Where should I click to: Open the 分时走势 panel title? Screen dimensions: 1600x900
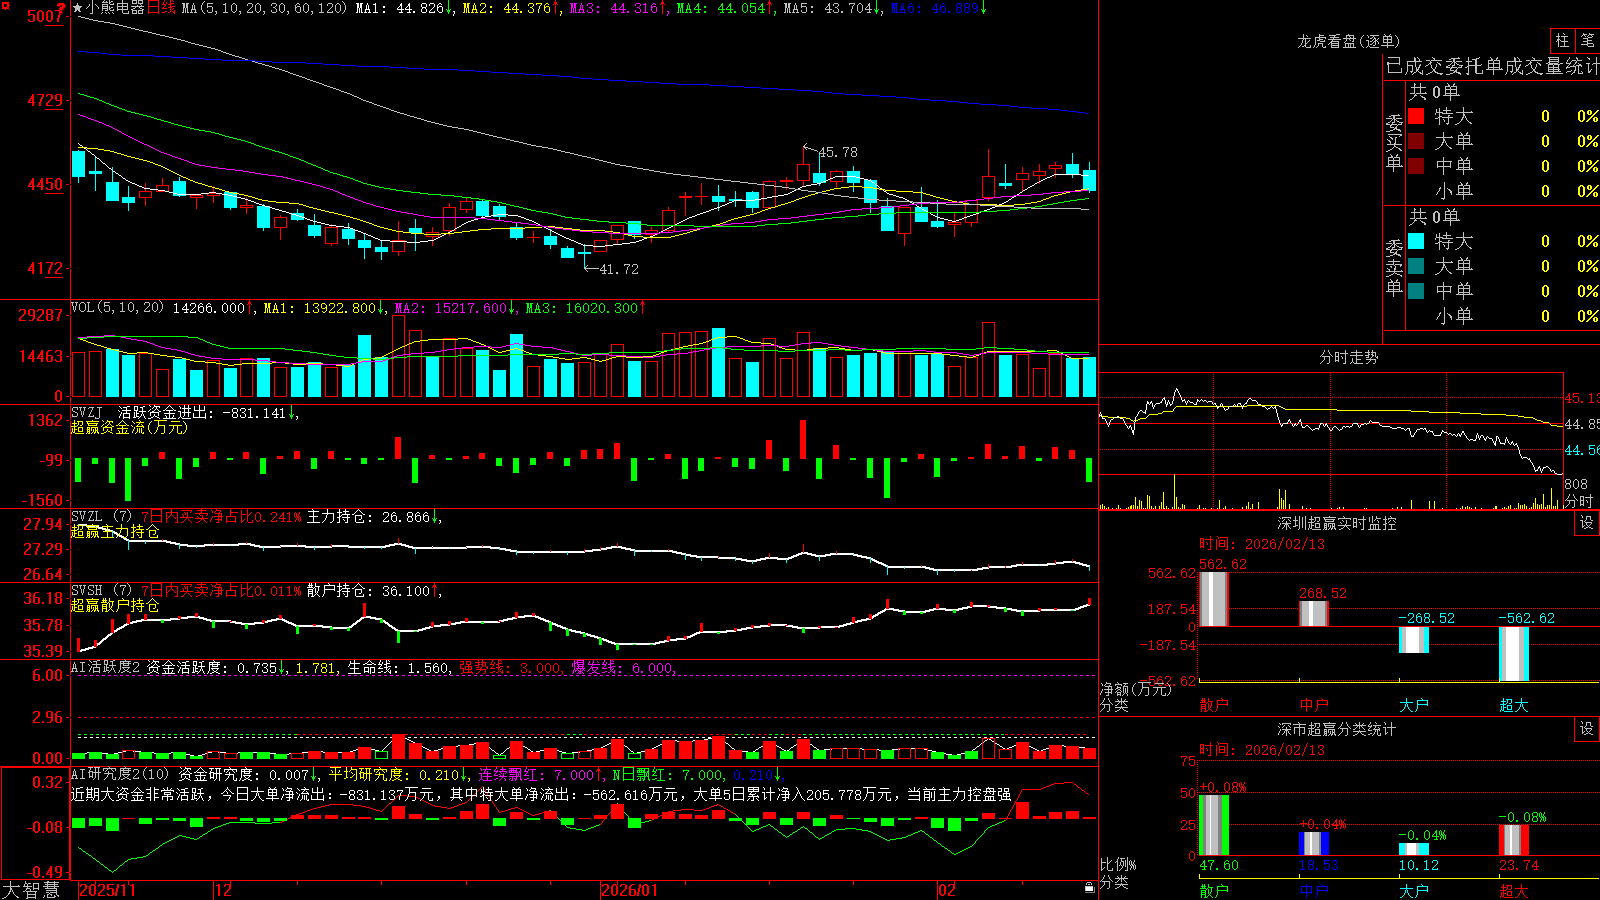tap(1348, 357)
